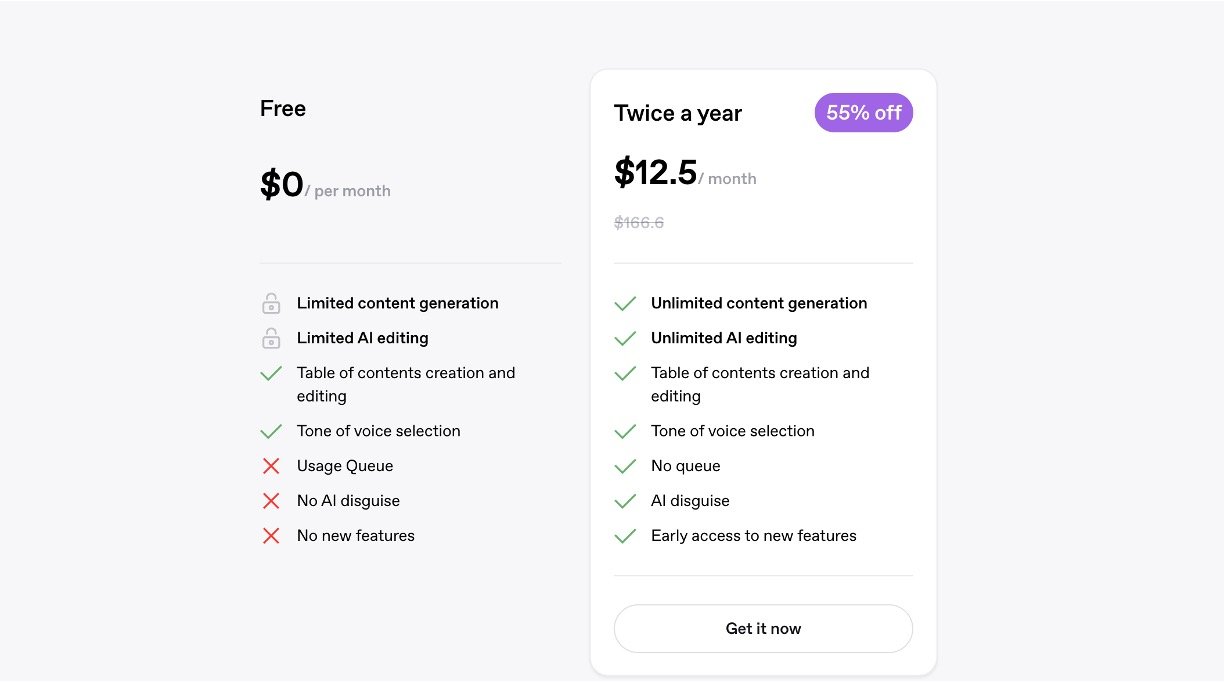Viewport: 1224px width, 682px height.
Task: Select the Twice a year plan title
Action: [678, 114]
